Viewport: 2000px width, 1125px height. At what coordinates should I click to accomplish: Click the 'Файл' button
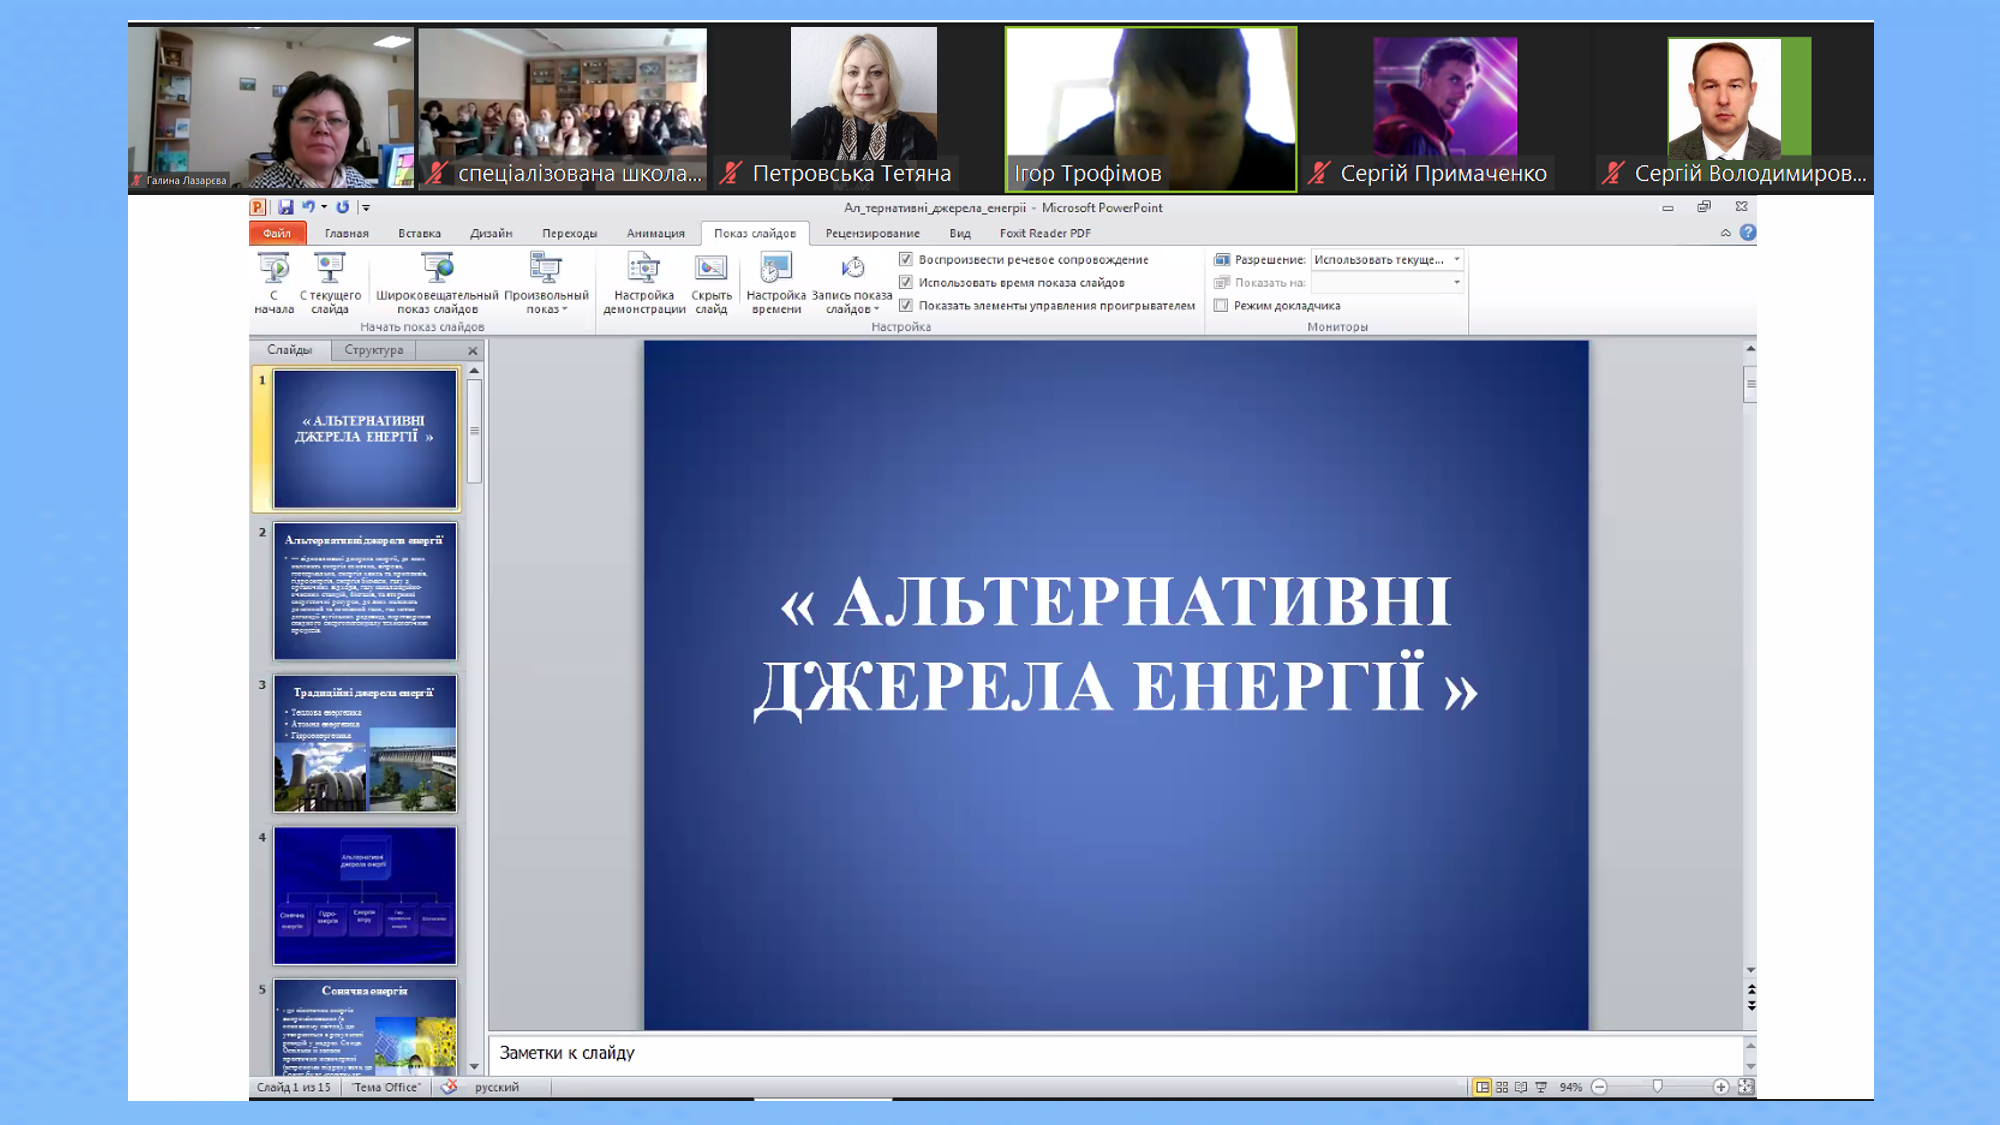click(x=277, y=233)
